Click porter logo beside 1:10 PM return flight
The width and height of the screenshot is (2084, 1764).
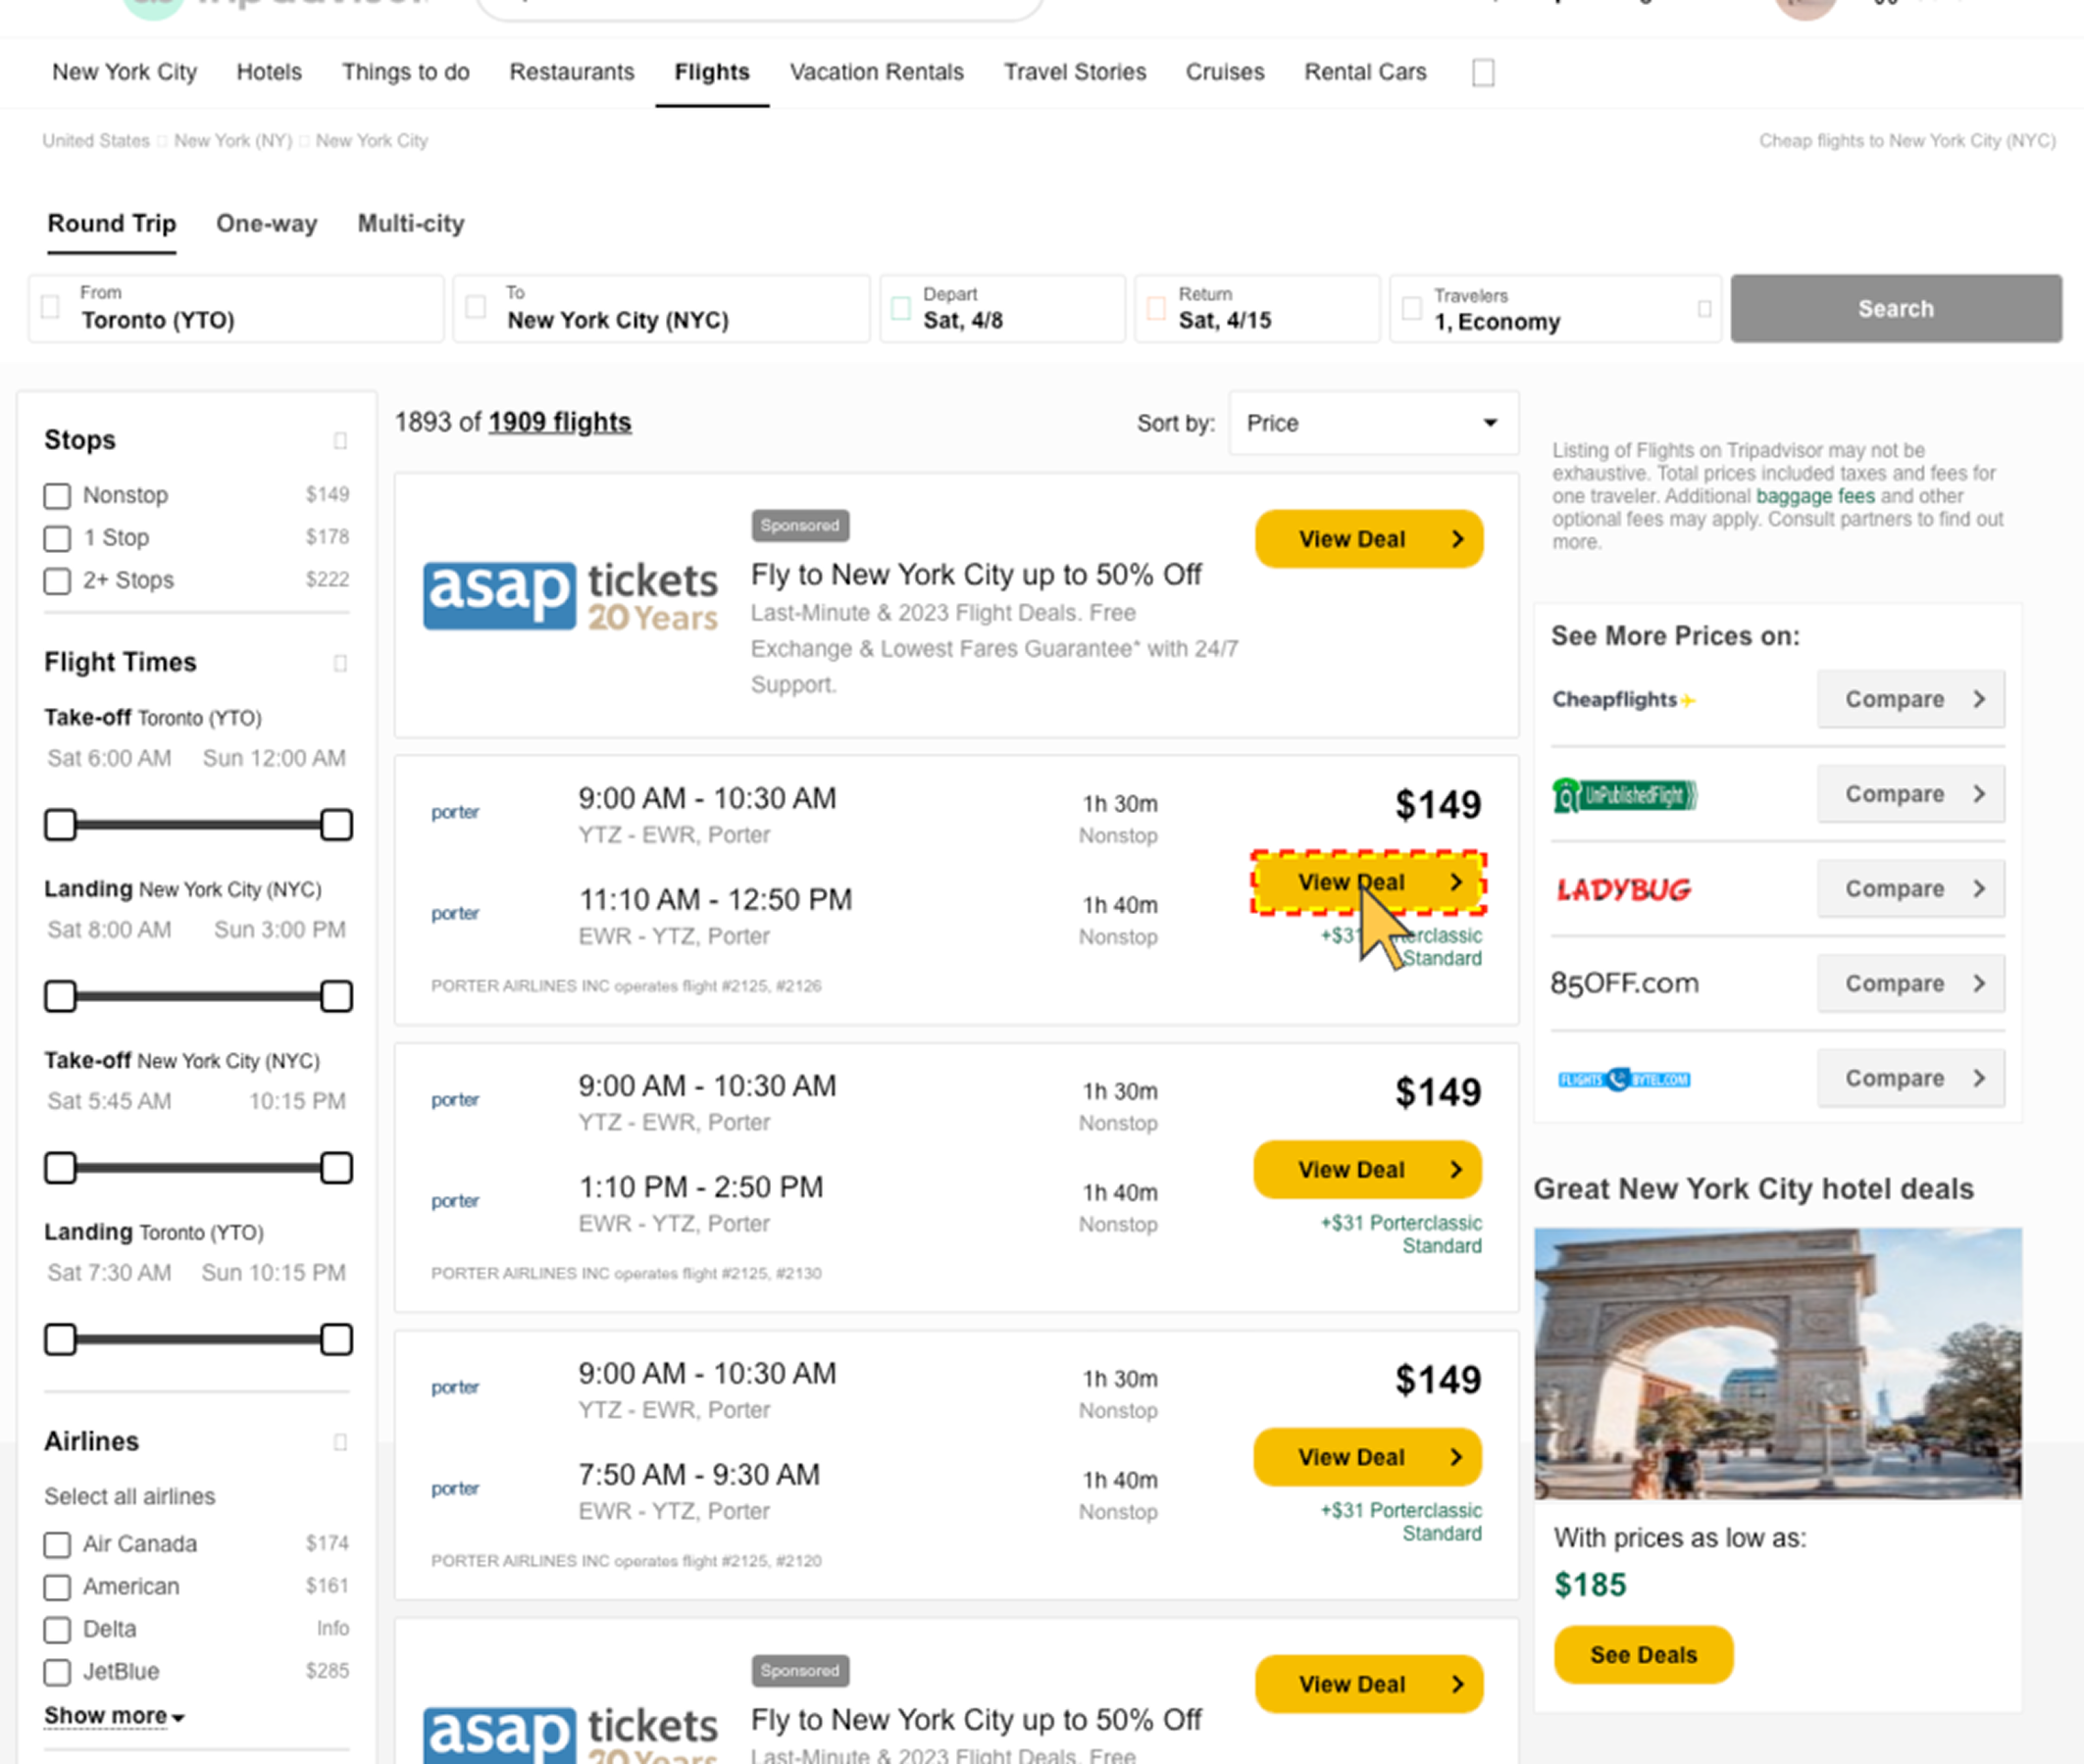[455, 1200]
